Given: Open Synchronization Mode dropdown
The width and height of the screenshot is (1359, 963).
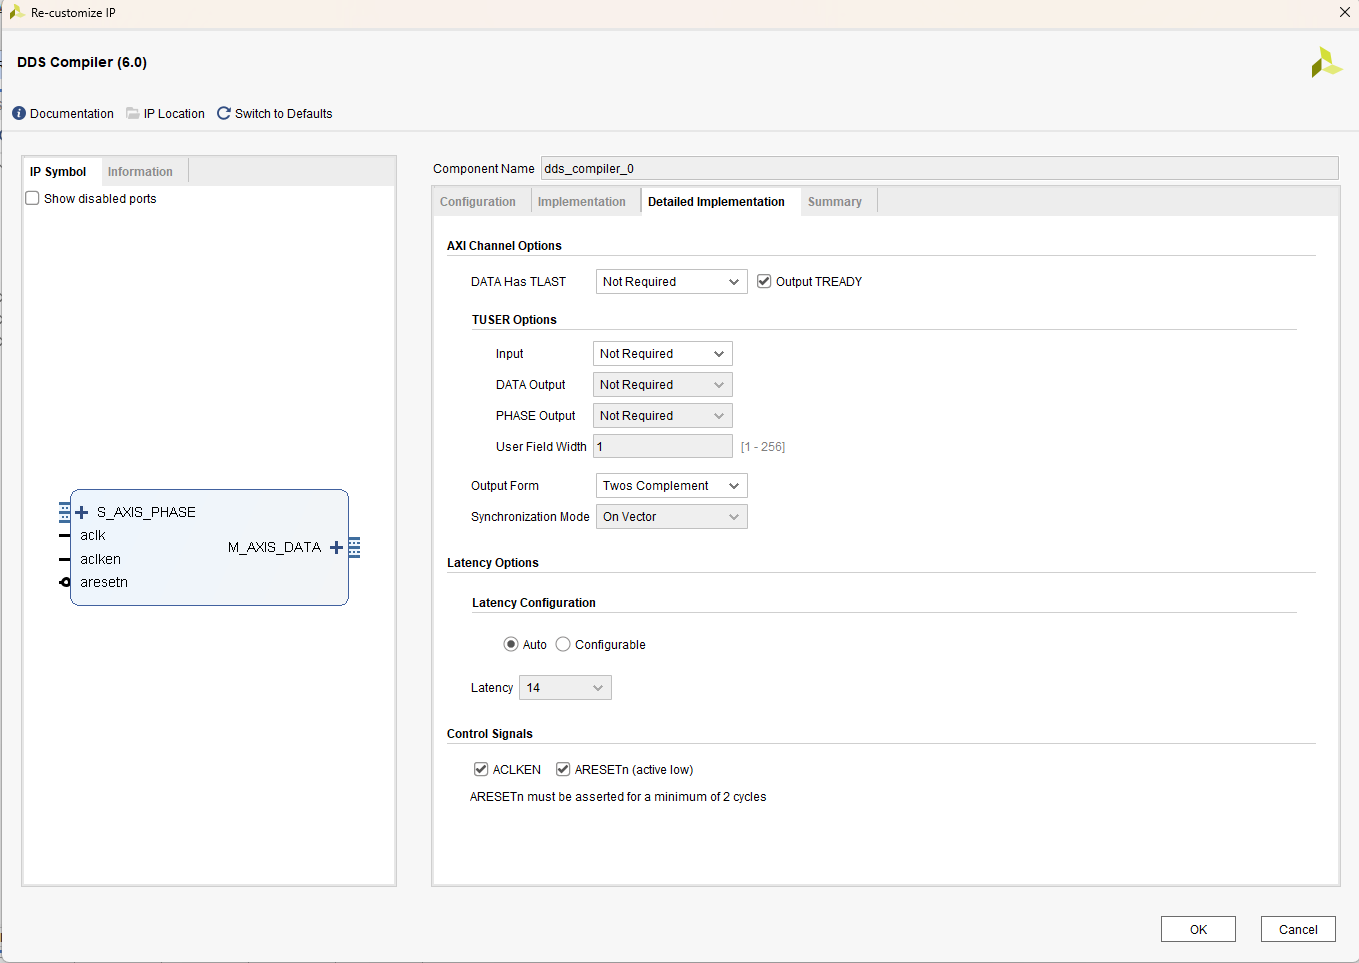Looking at the screenshot, I should pyautogui.click(x=672, y=517).
